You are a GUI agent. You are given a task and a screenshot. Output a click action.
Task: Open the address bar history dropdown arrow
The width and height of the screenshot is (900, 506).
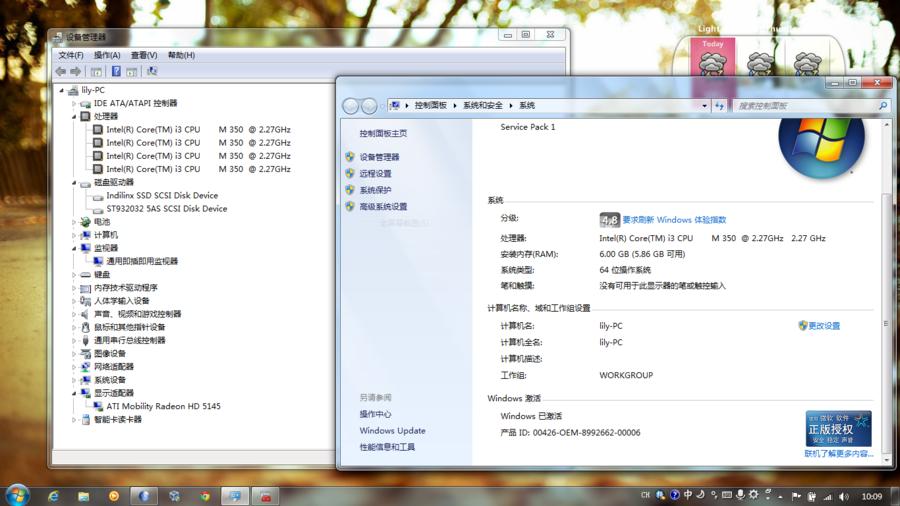coord(704,106)
